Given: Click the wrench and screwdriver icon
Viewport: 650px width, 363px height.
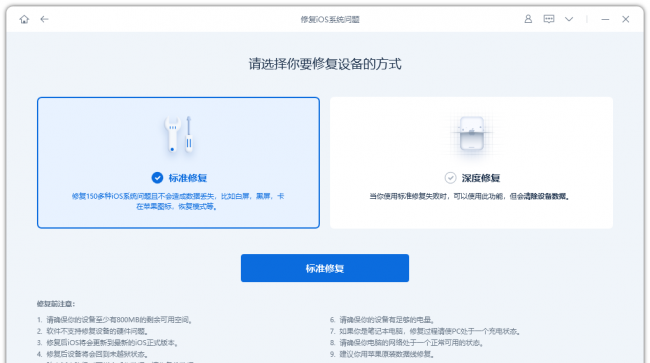Looking at the screenshot, I should point(179,135).
